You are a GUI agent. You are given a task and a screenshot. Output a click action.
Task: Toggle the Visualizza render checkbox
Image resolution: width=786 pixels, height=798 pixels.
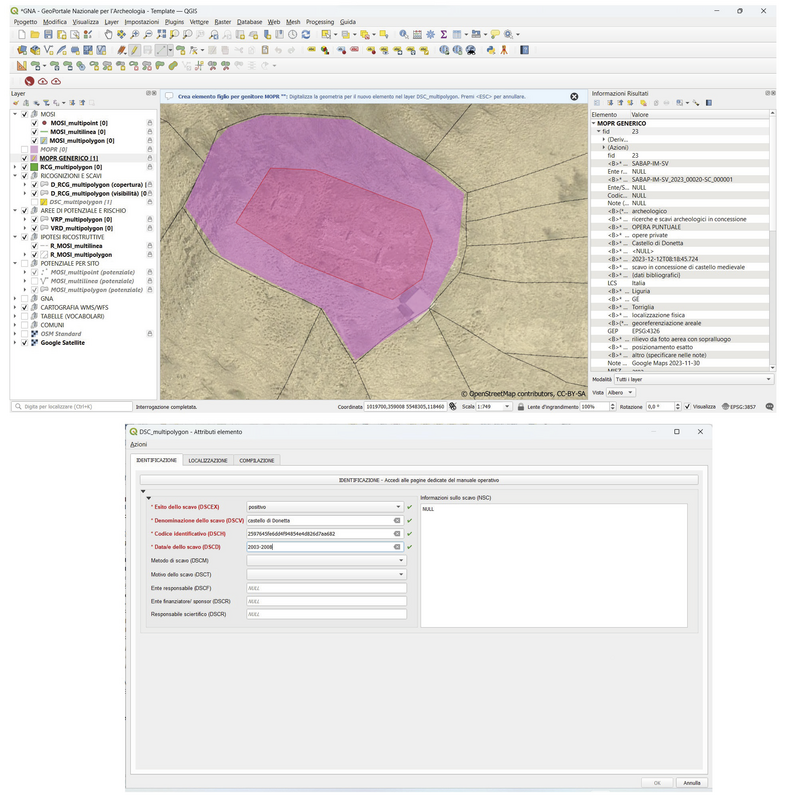[x=687, y=407]
